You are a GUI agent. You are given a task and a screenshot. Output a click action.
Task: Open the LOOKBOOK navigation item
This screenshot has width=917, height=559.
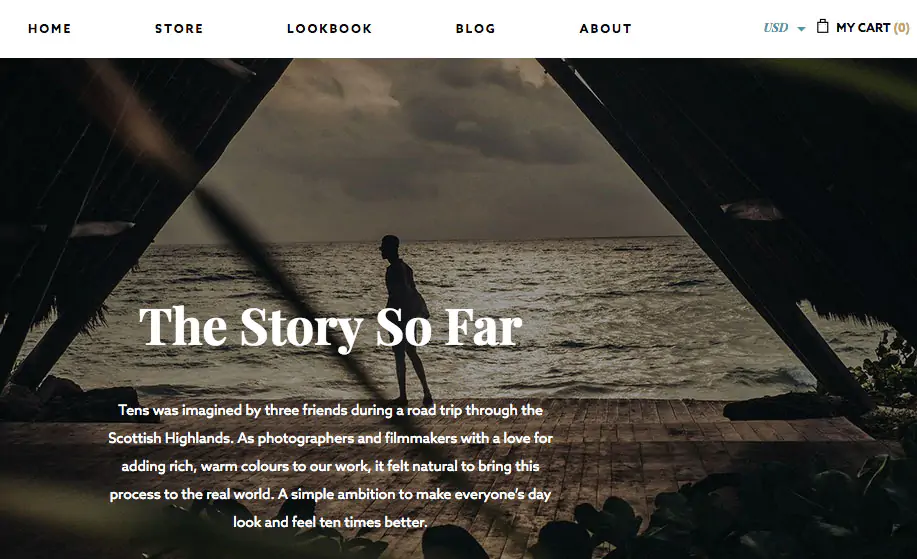[329, 29]
